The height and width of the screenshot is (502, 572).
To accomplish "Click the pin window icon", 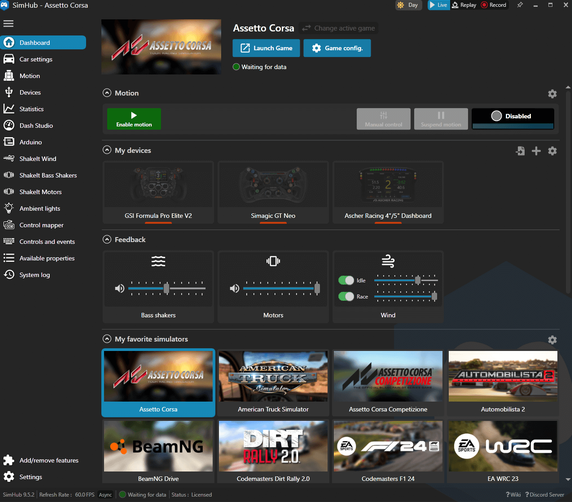I will pos(520,5).
